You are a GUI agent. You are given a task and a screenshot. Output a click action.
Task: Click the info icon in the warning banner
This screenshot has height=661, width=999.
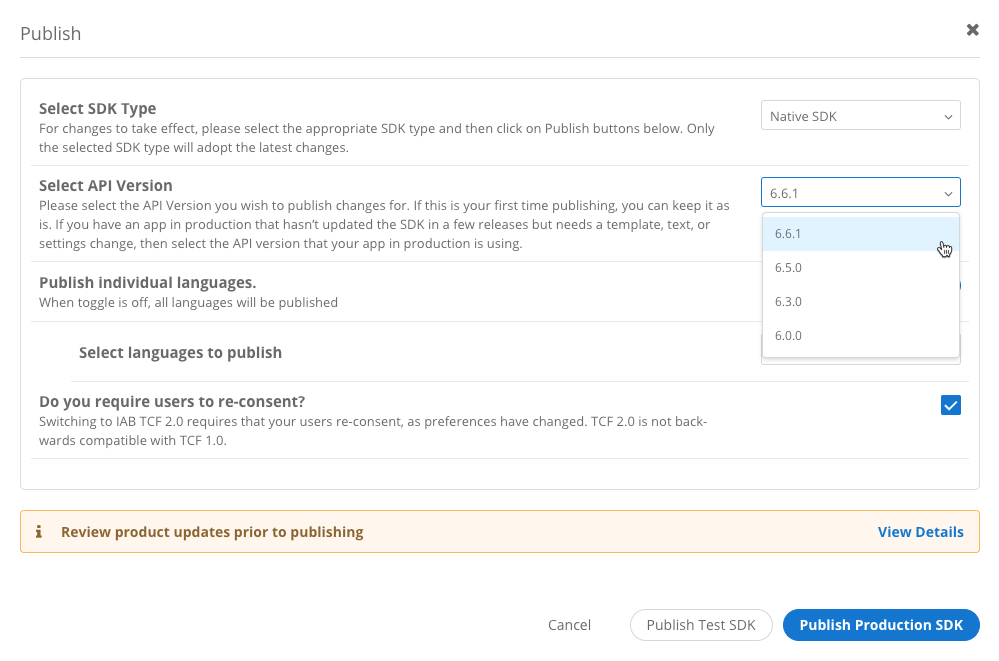coord(38,532)
